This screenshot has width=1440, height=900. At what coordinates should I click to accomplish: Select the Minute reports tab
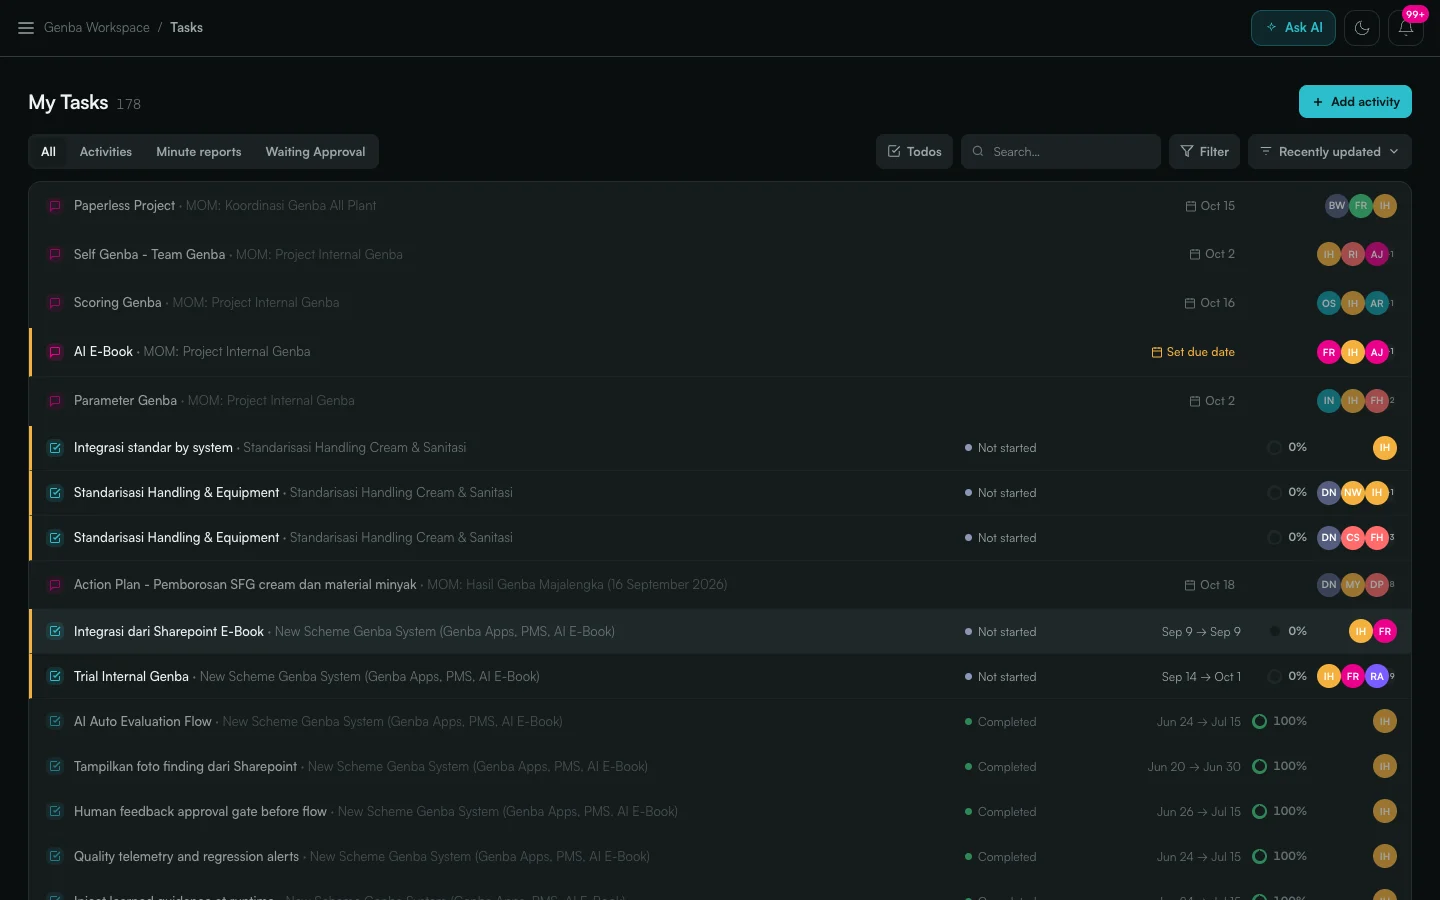(x=199, y=152)
